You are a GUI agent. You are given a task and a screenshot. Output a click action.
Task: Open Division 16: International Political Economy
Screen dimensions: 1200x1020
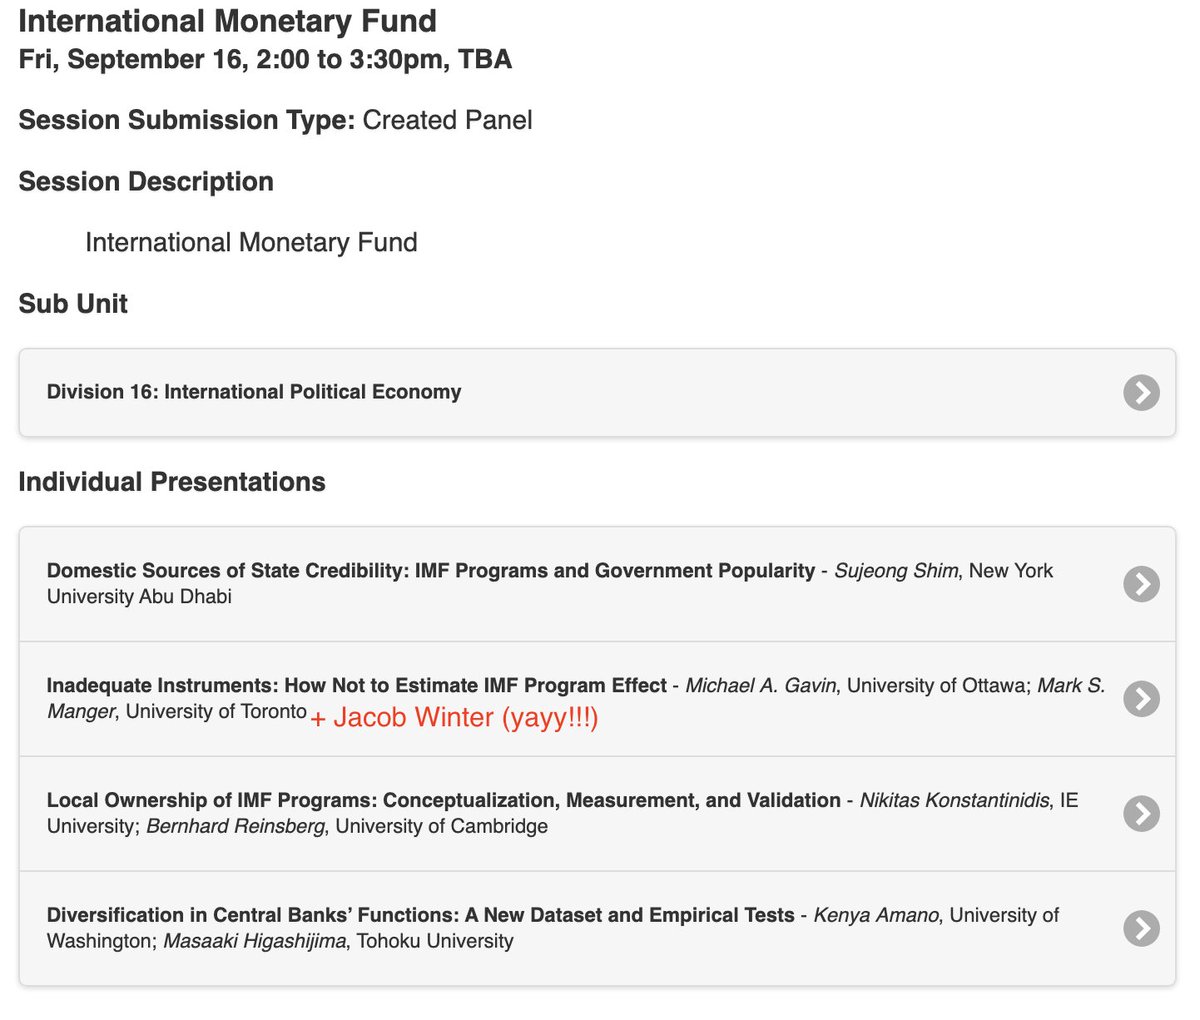[597, 393]
